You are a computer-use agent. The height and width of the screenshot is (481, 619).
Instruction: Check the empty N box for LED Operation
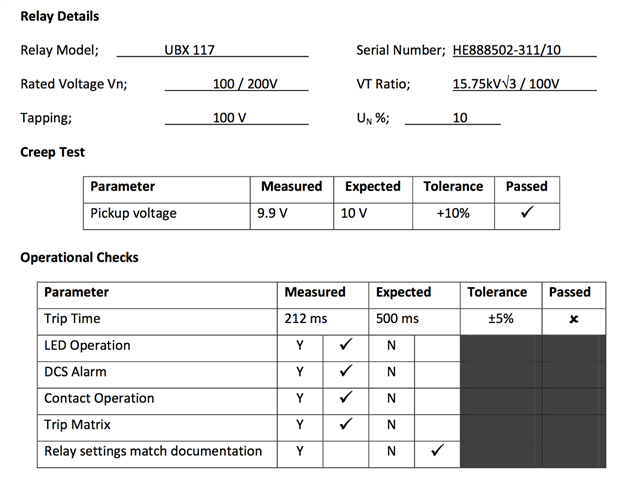[436, 346]
